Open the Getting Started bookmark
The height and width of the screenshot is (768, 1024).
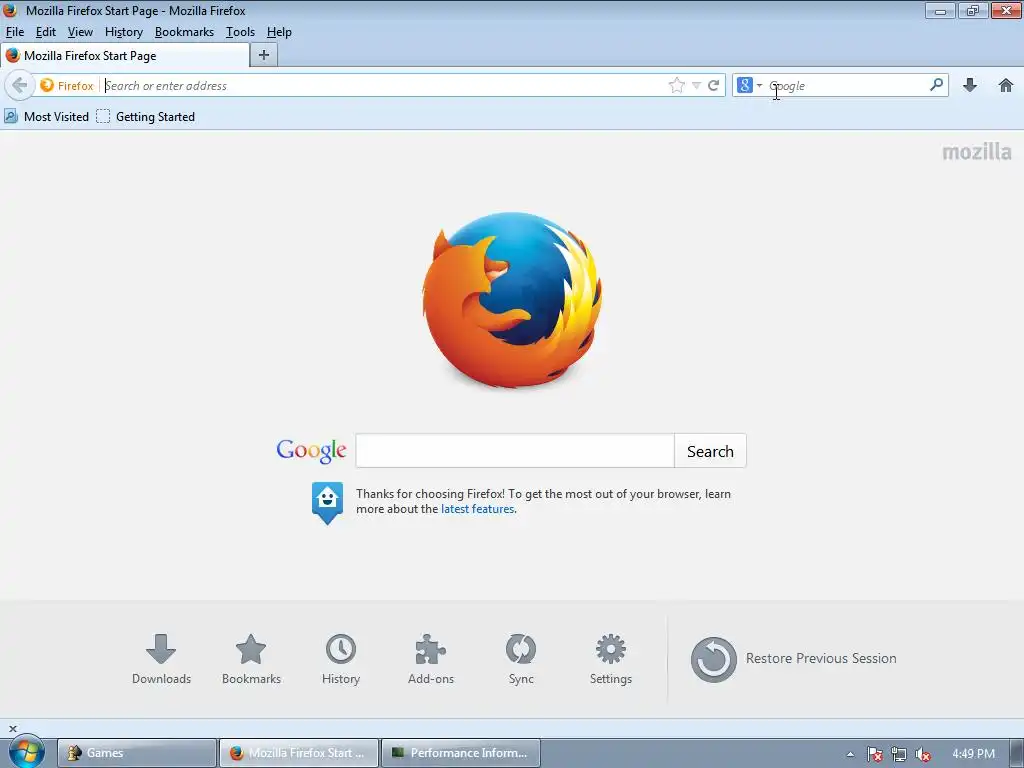point(146,117)
